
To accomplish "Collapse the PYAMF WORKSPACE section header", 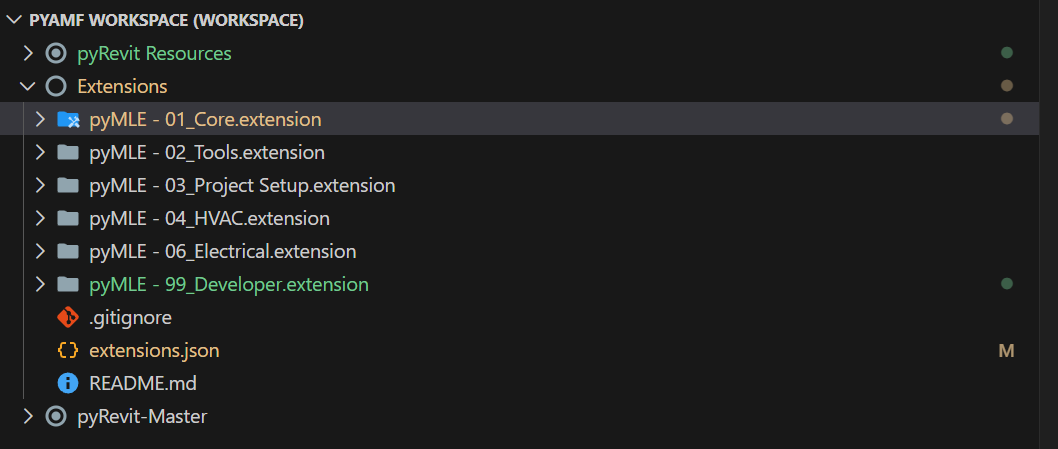I will [13, 20].
